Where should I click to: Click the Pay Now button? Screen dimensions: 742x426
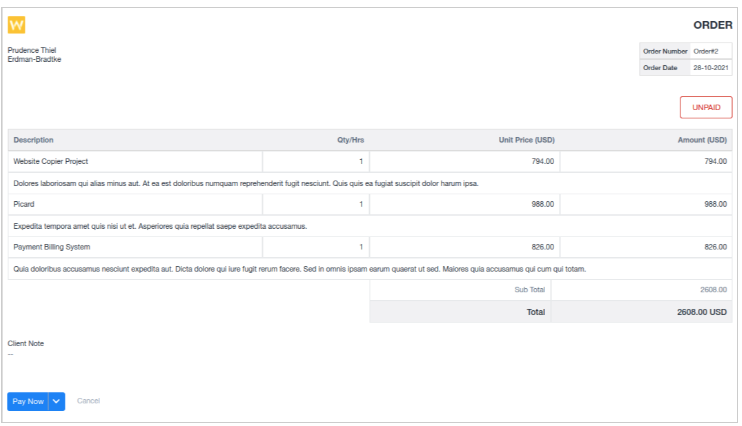pyautogui.click(x=28, y=401)
